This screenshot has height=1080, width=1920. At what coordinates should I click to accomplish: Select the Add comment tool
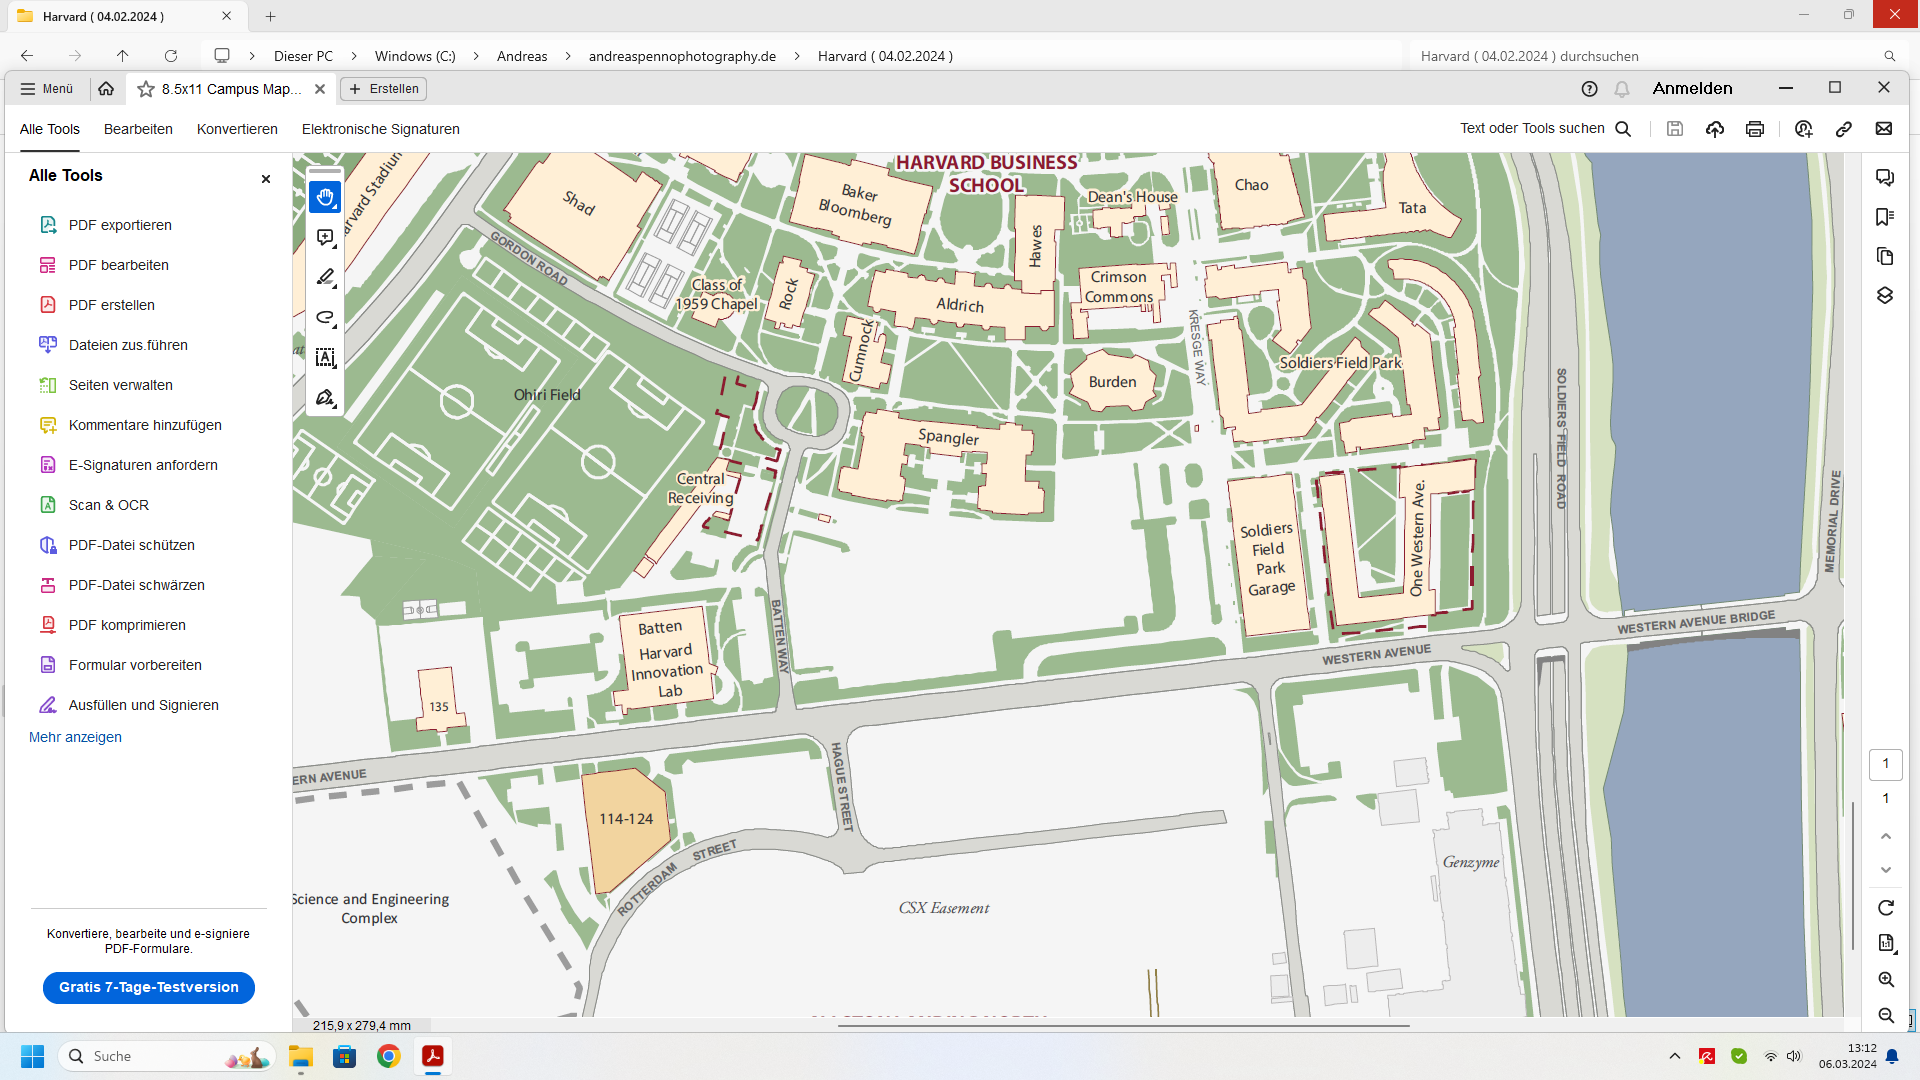325,238
